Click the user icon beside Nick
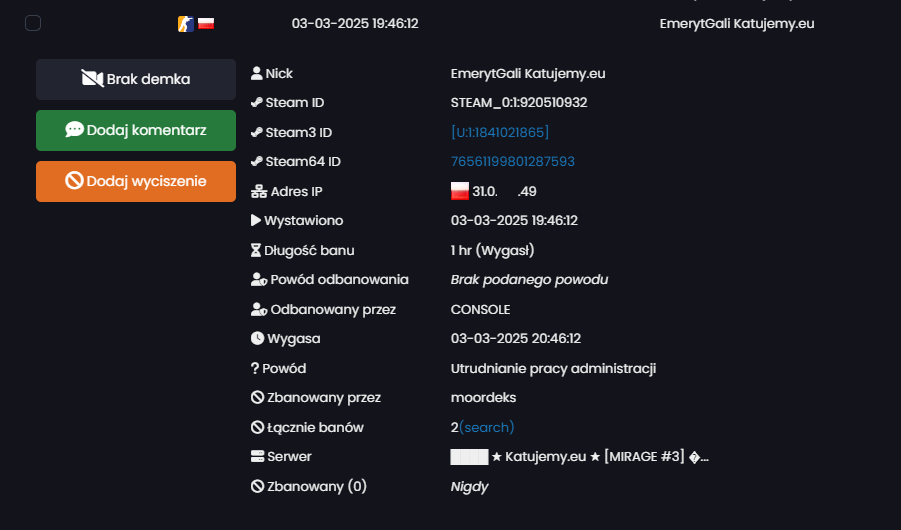The image size is (901, 530). [257, 74]
